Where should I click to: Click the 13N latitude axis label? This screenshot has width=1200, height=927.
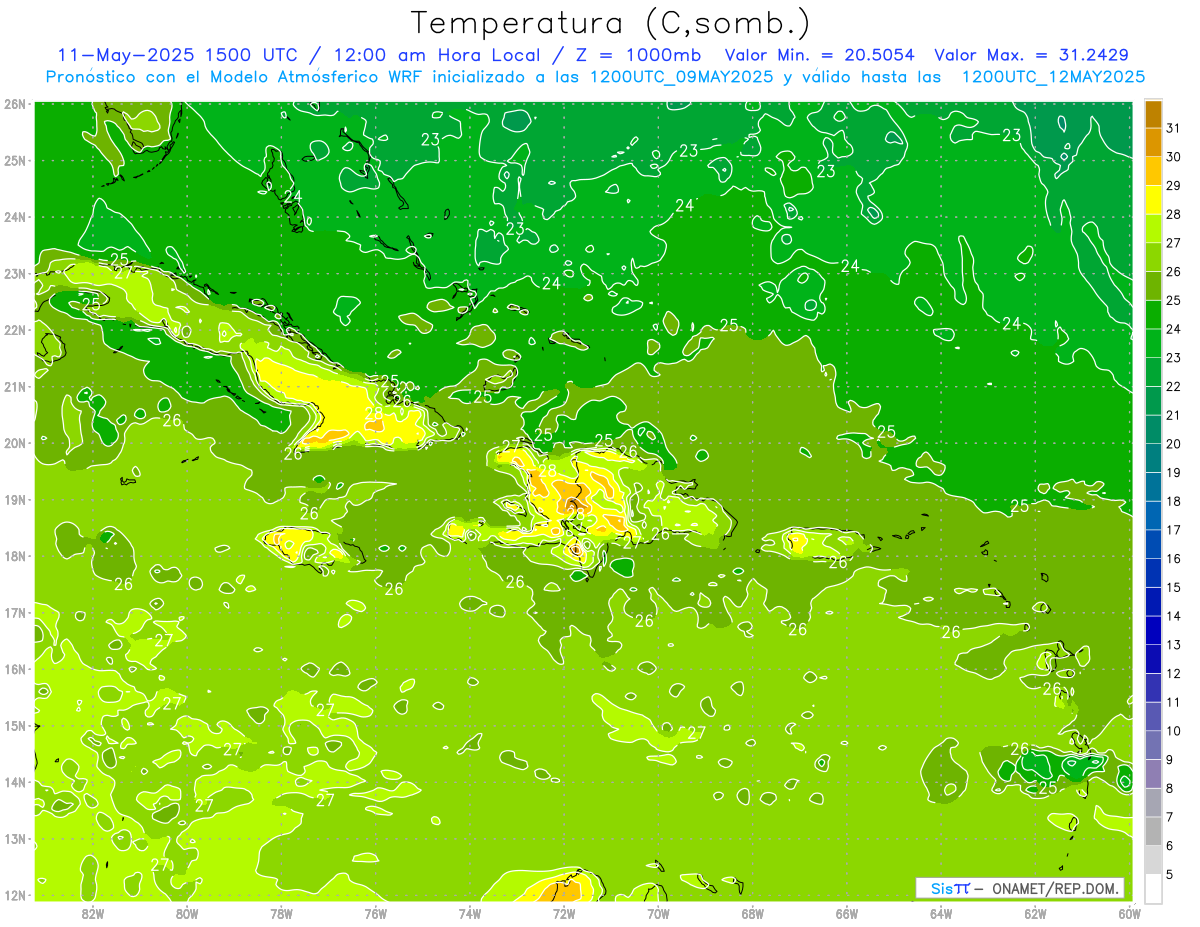15,838
